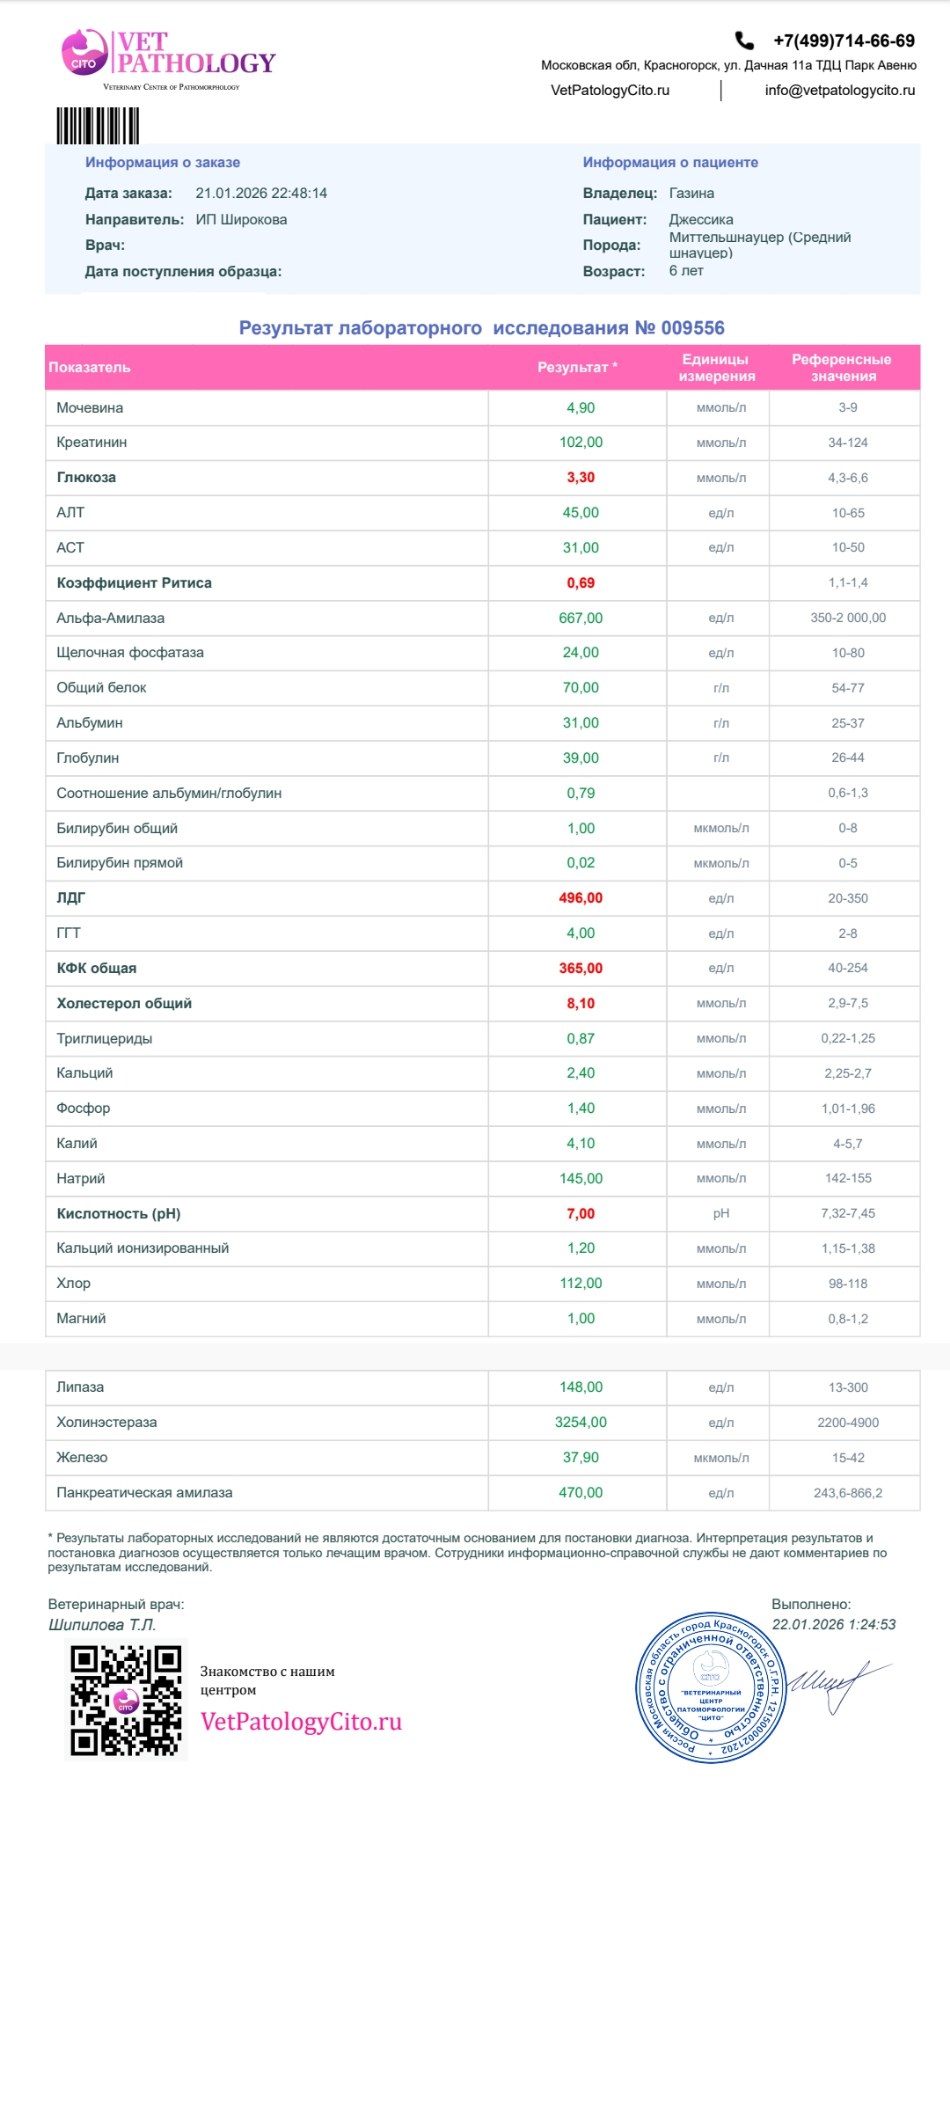This screenshot has height=2122, width=950.
Task: Click the barcode under the logo
Action: 98,126
